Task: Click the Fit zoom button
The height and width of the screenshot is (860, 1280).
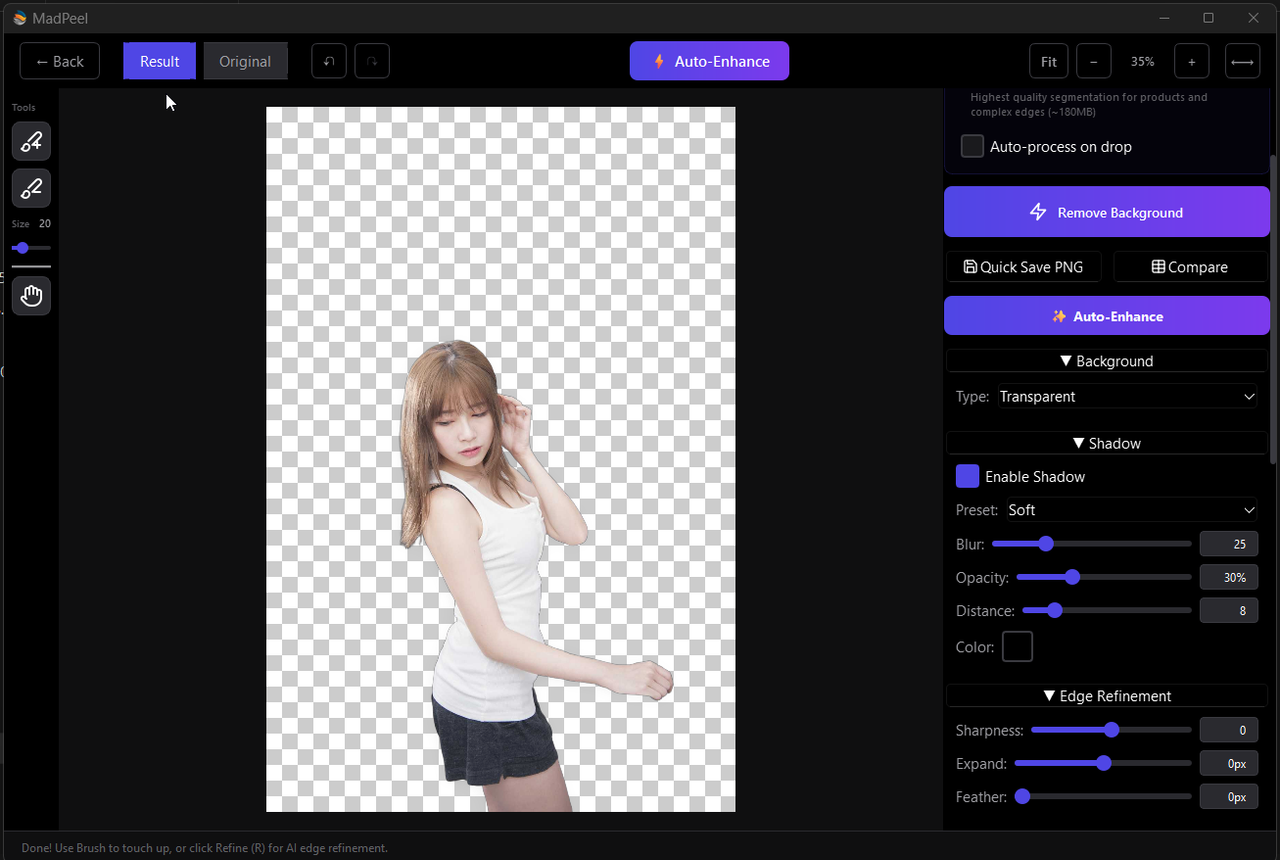Action: [x=1049, y=61]
